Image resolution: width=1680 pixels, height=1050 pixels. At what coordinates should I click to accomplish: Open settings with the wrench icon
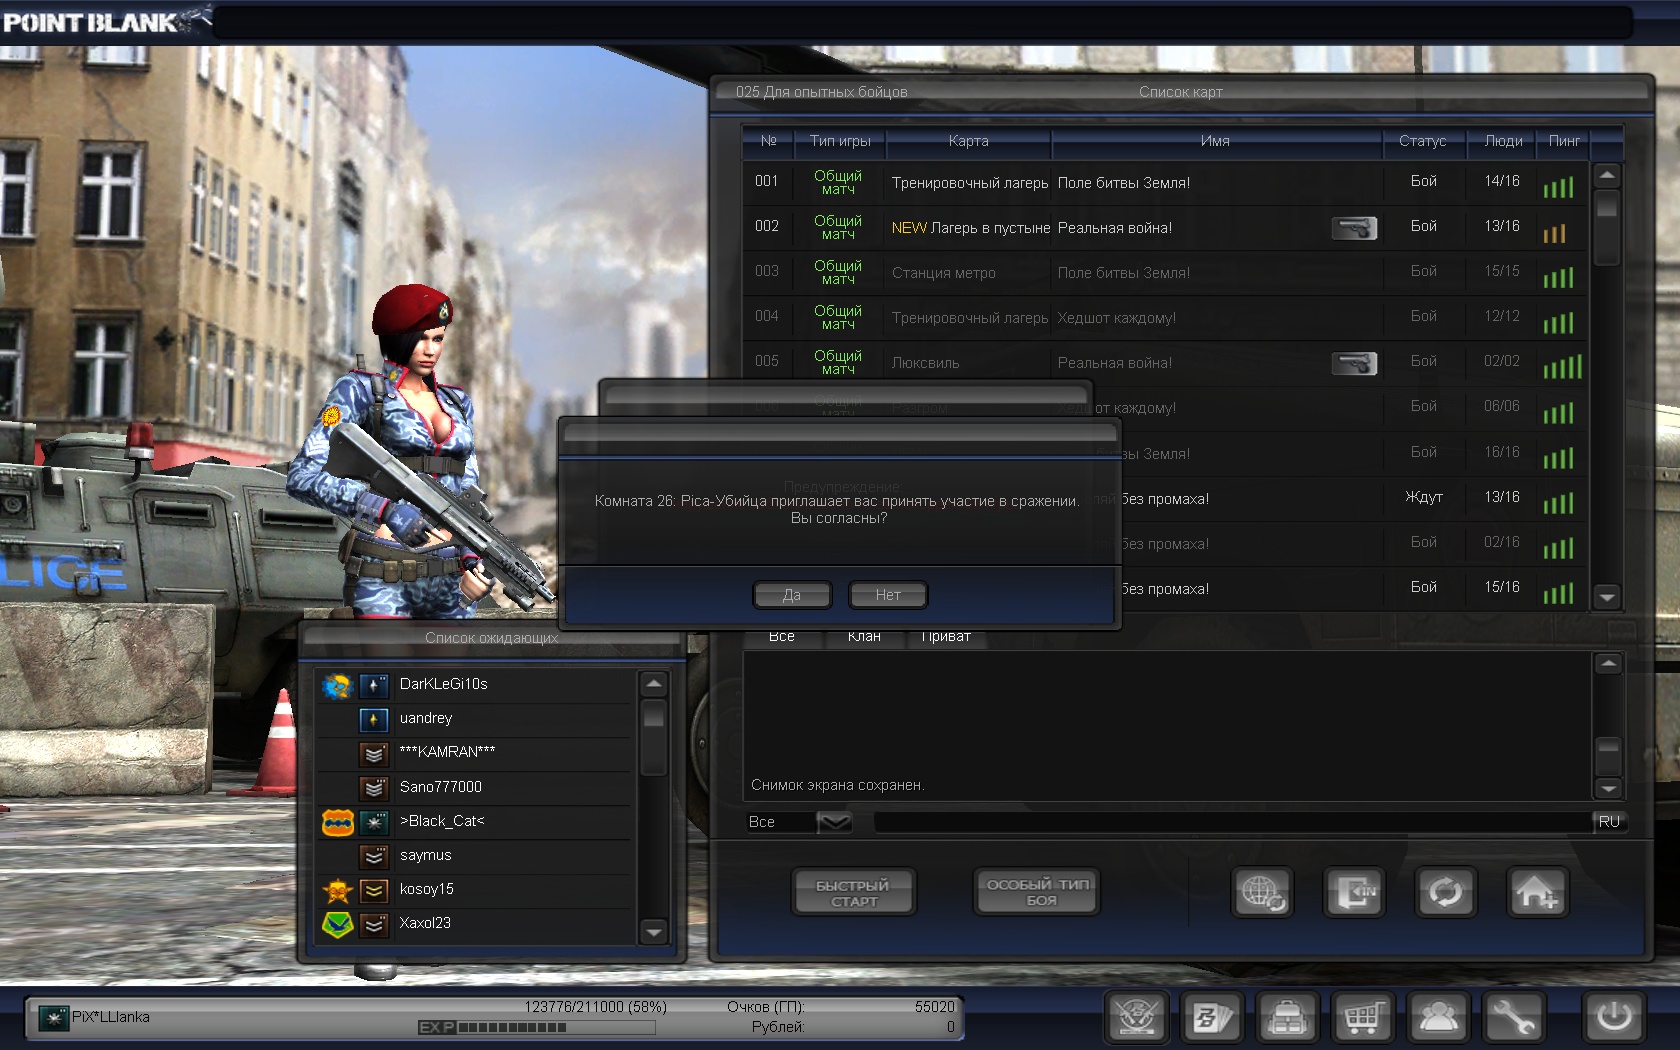pos(1514,1018)
